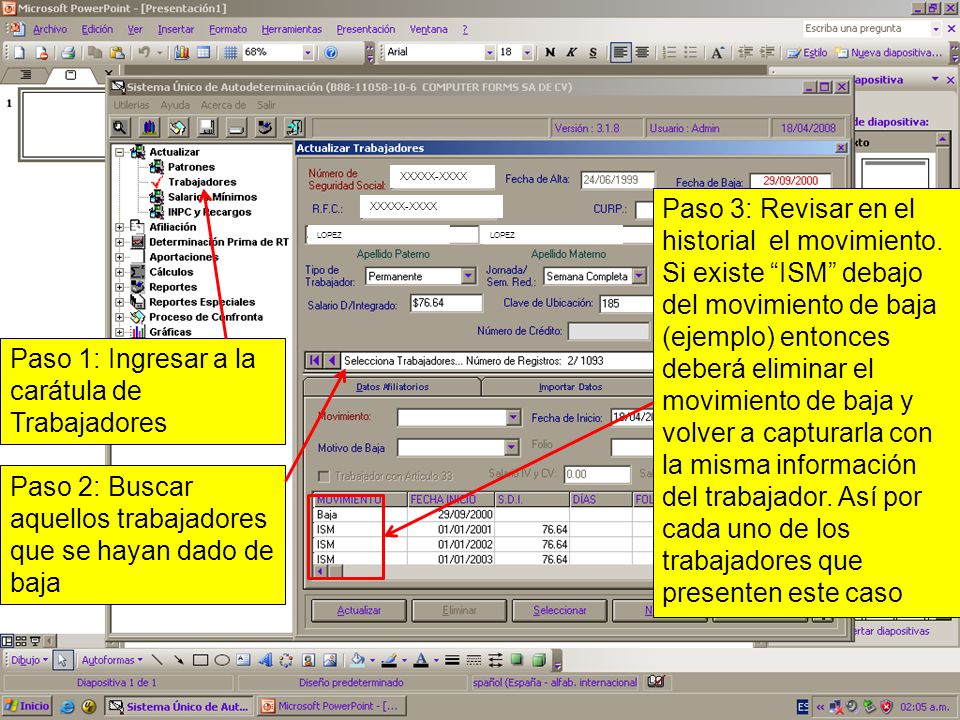Click Nueva diapositiva in the toolbar
This screenshot has height=720, width=960.
point(889,53)
